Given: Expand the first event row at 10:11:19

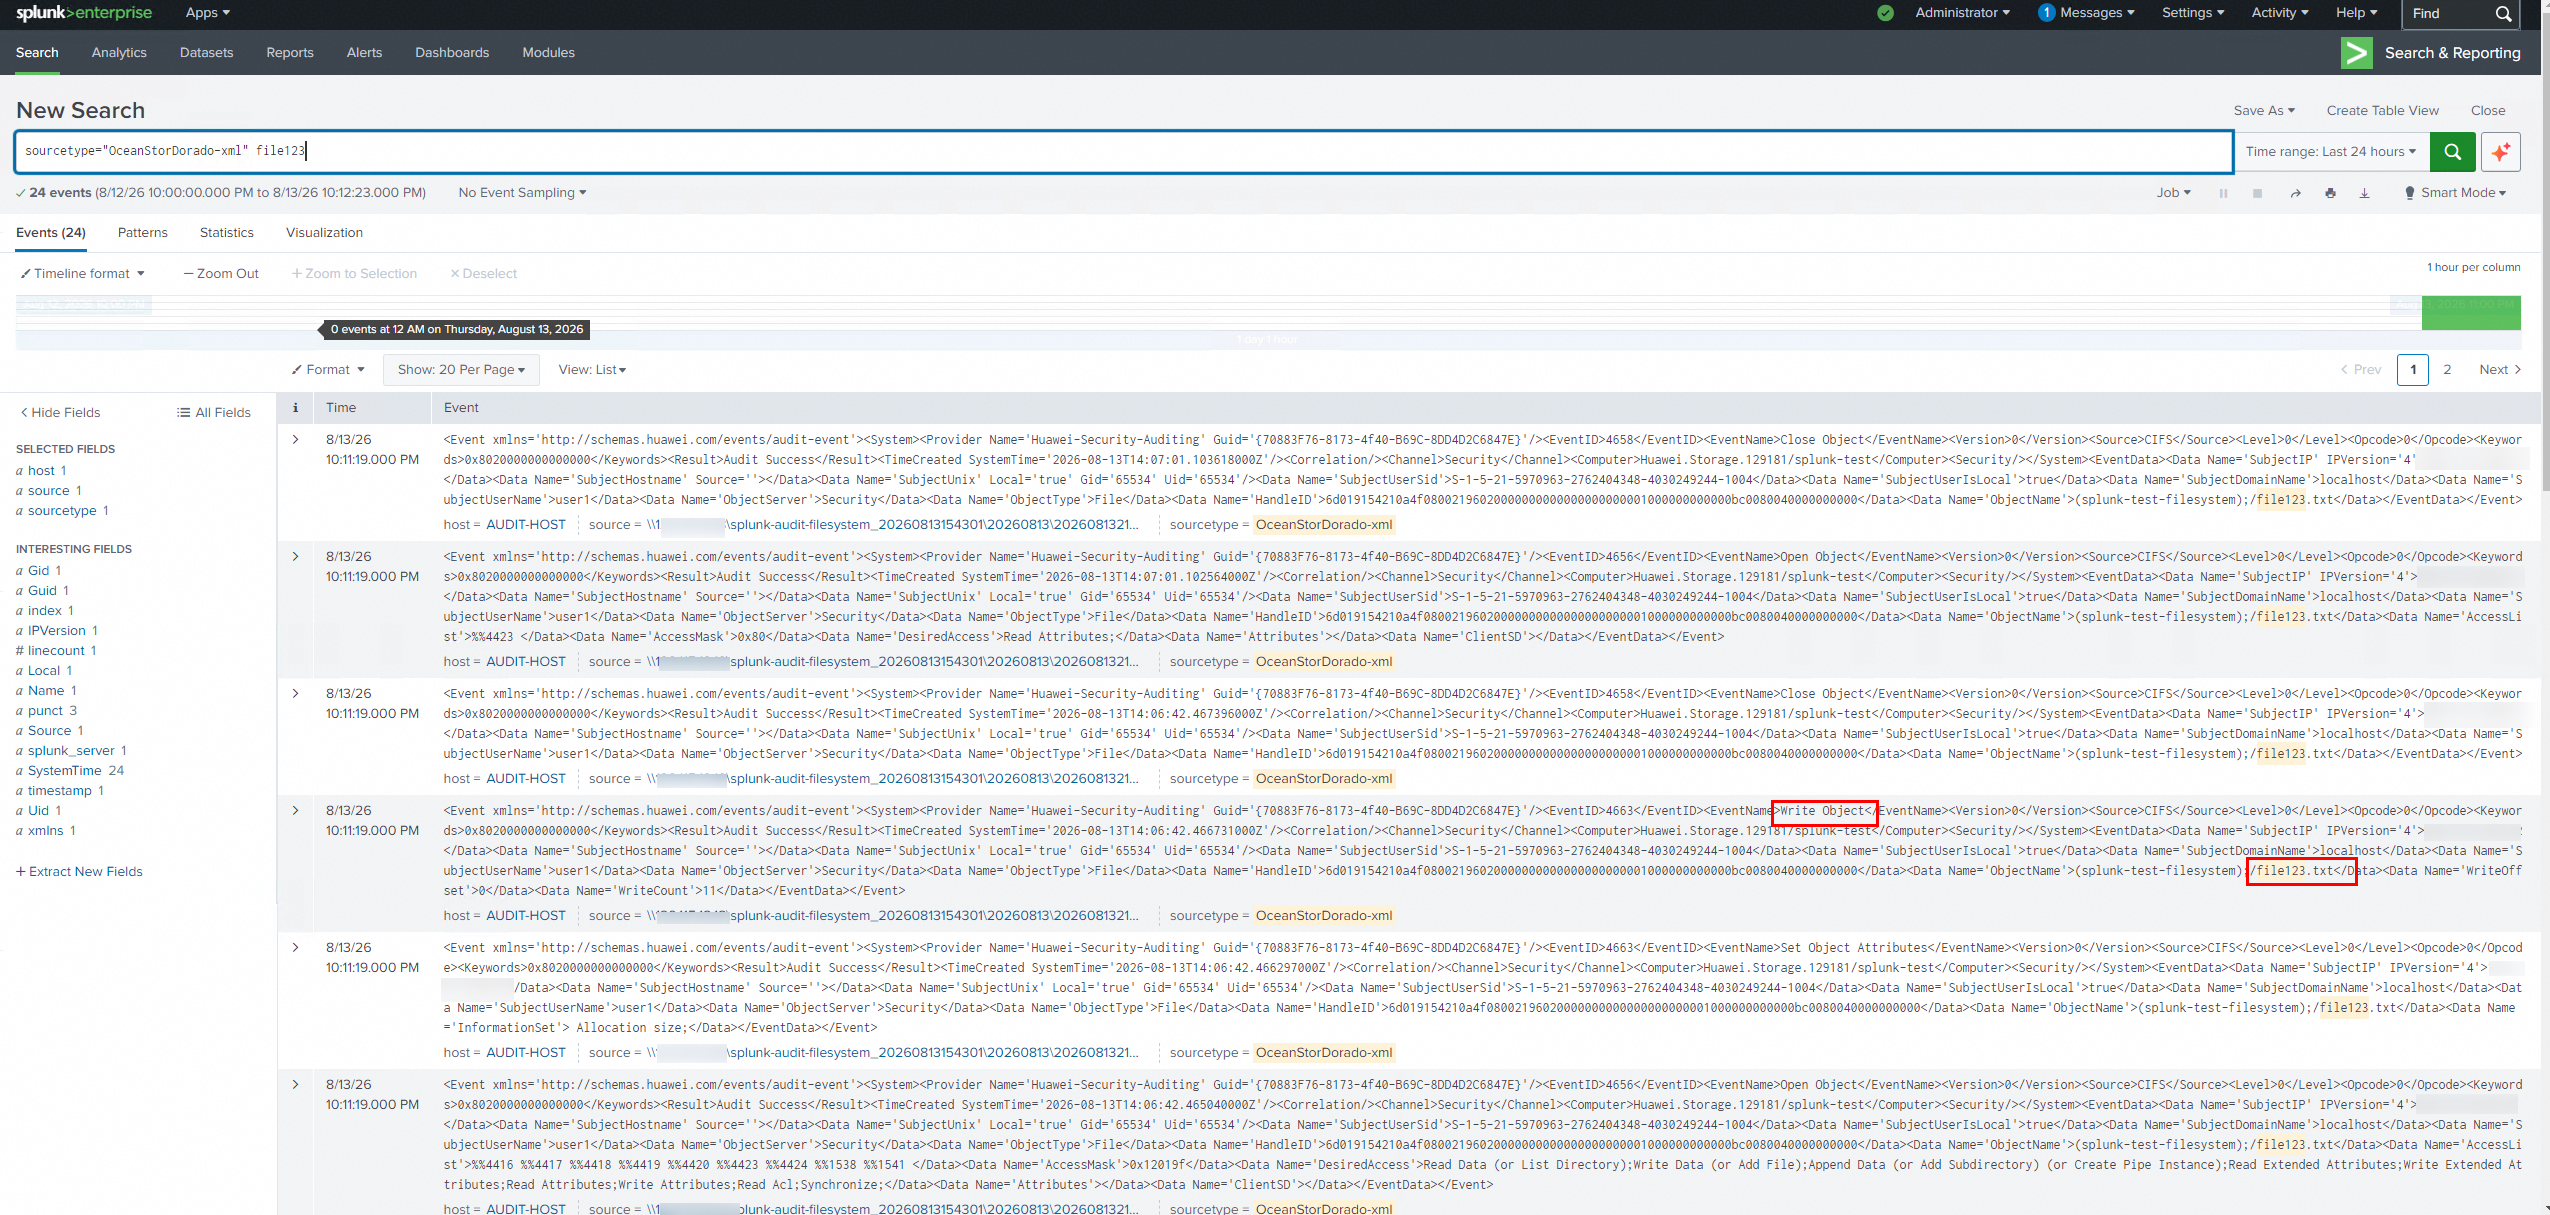Looking at the screenshot, I should (295, 439).
